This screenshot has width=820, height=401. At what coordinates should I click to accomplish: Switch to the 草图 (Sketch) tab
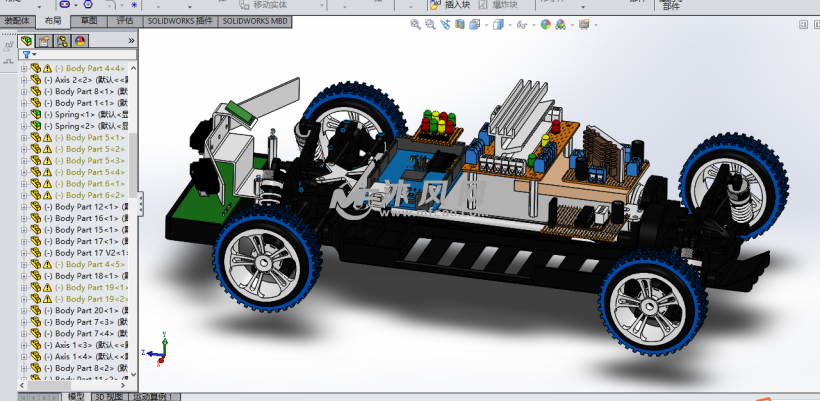pos(89,20)
